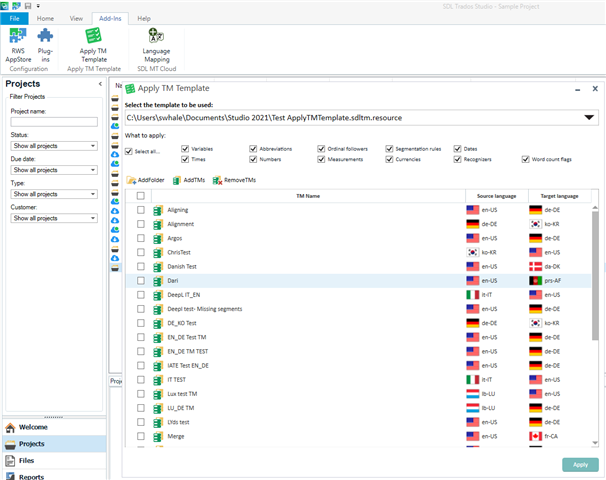Switch to the View ribbon tab
This screenshot has width=606, height=480.
(76, 19)
